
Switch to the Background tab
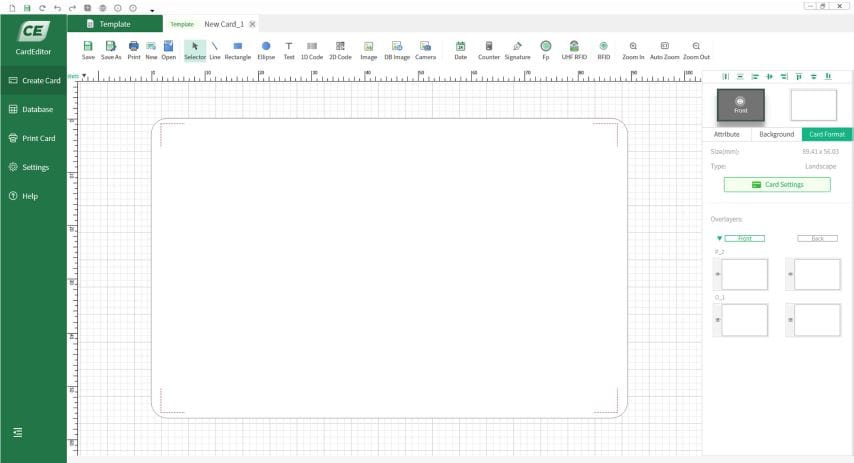777,134
